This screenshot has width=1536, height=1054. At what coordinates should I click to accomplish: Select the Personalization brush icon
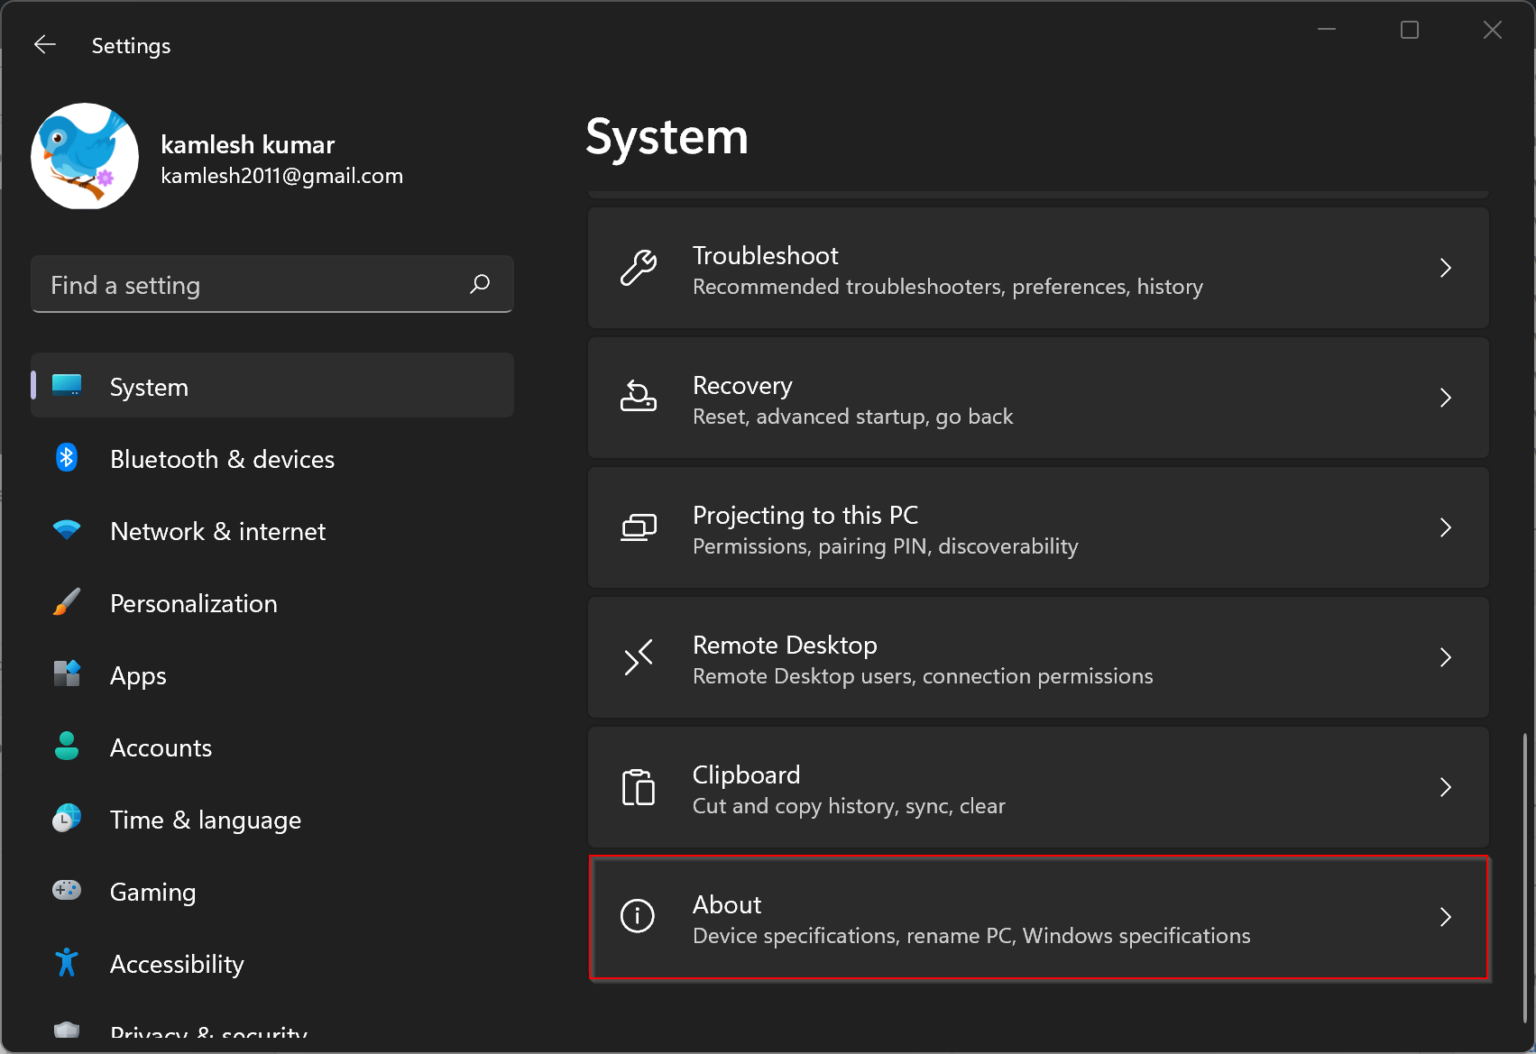point(66,602)
